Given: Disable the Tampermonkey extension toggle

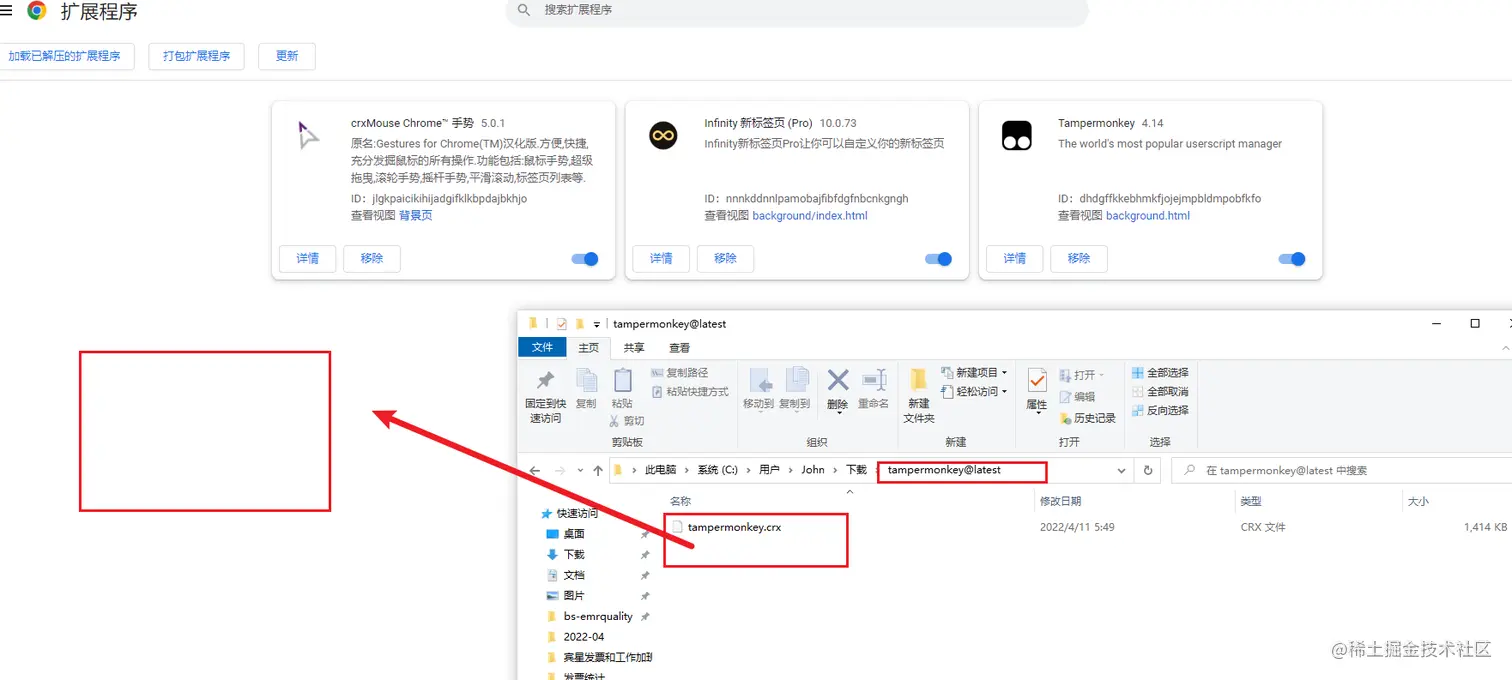Looking at the screenshot, I should tap(1292, 259).
